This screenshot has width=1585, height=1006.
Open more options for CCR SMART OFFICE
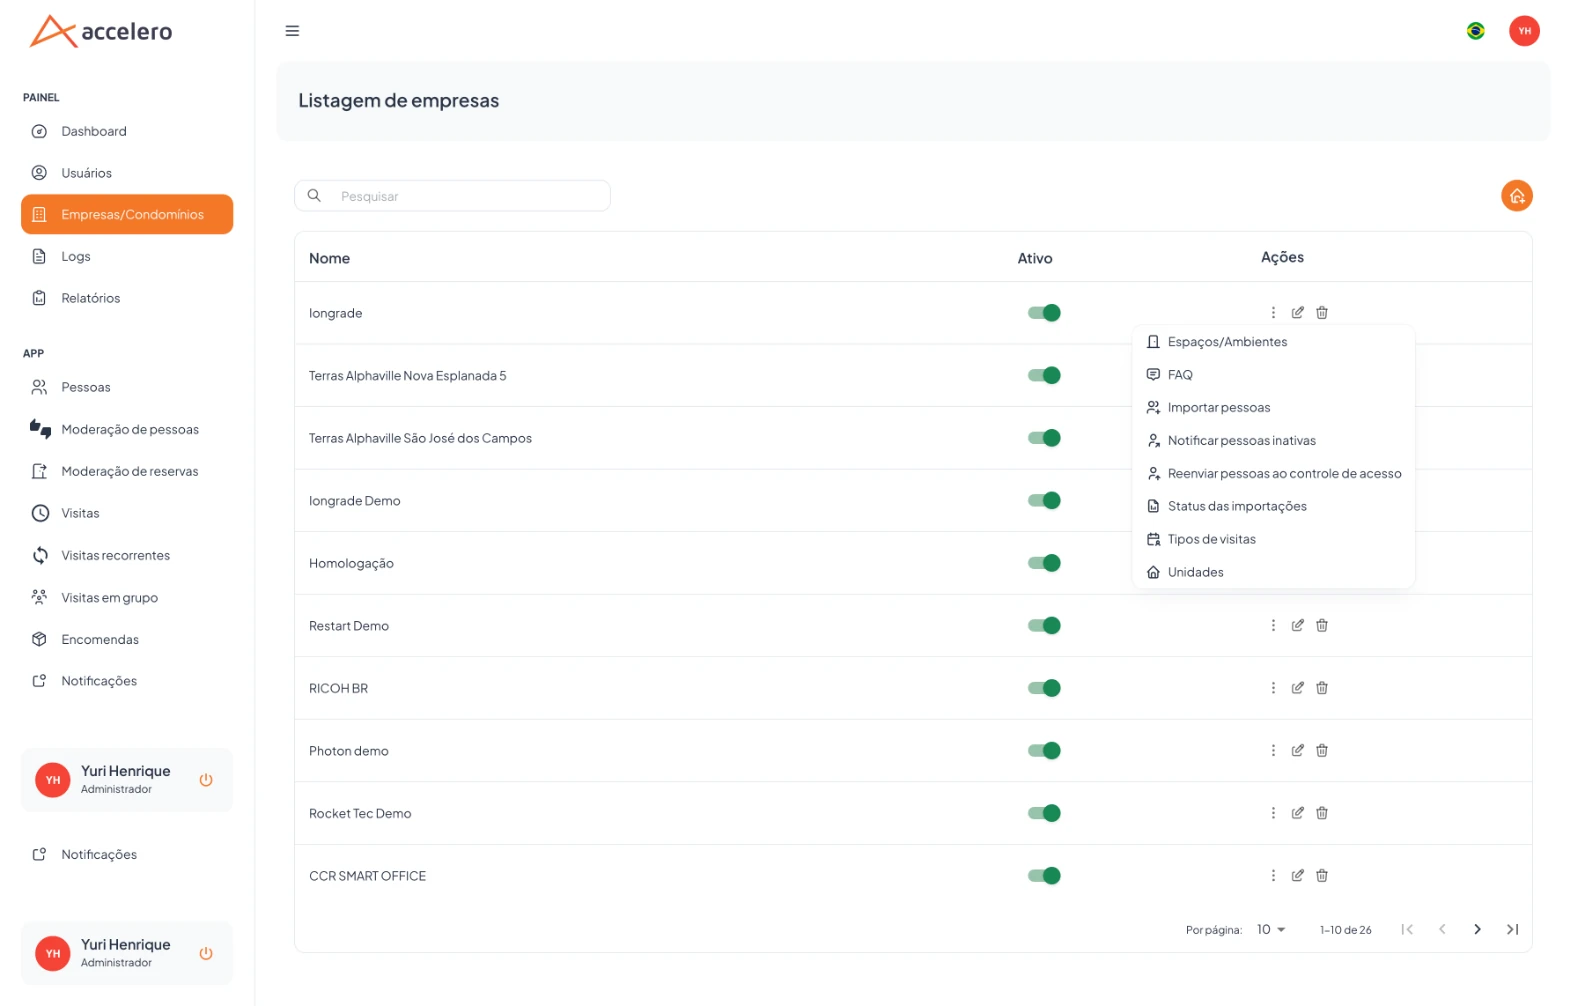pos(1273,876)
